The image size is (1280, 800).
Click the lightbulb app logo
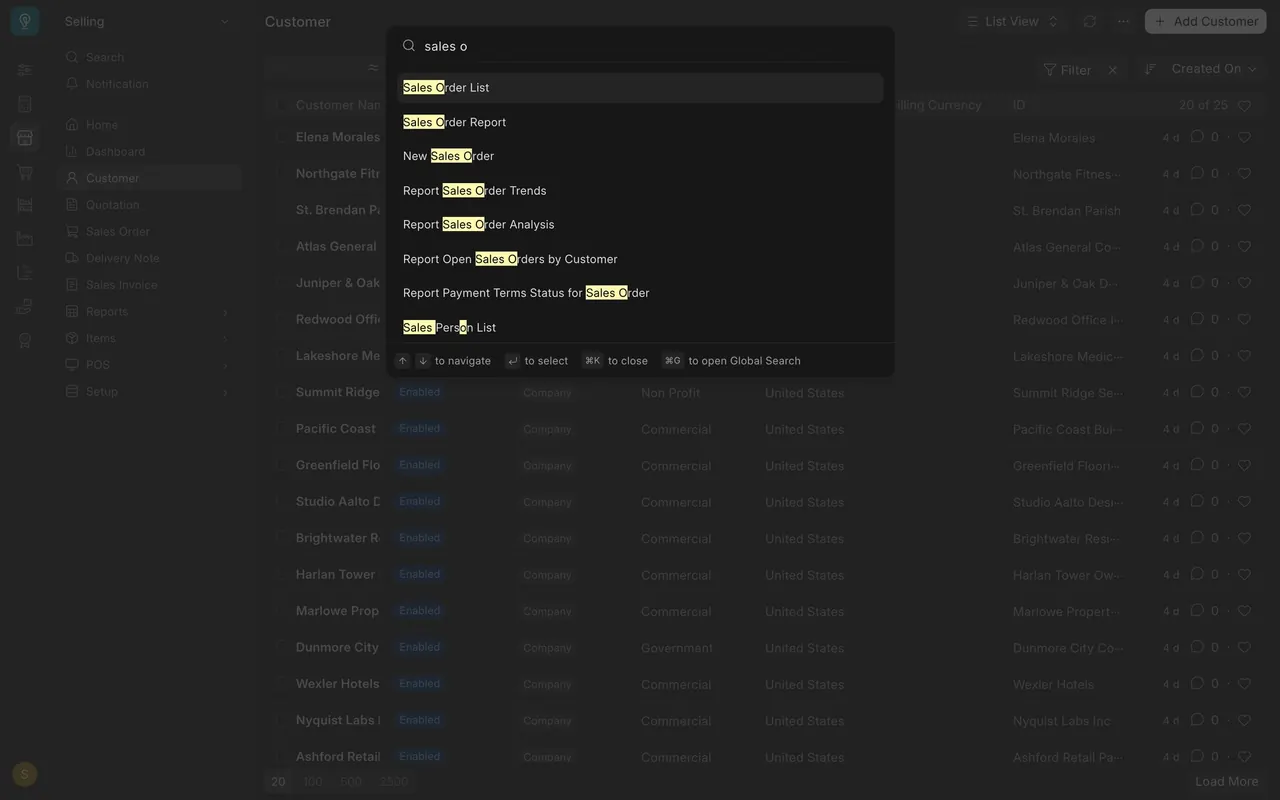click(x=25, y=21)
